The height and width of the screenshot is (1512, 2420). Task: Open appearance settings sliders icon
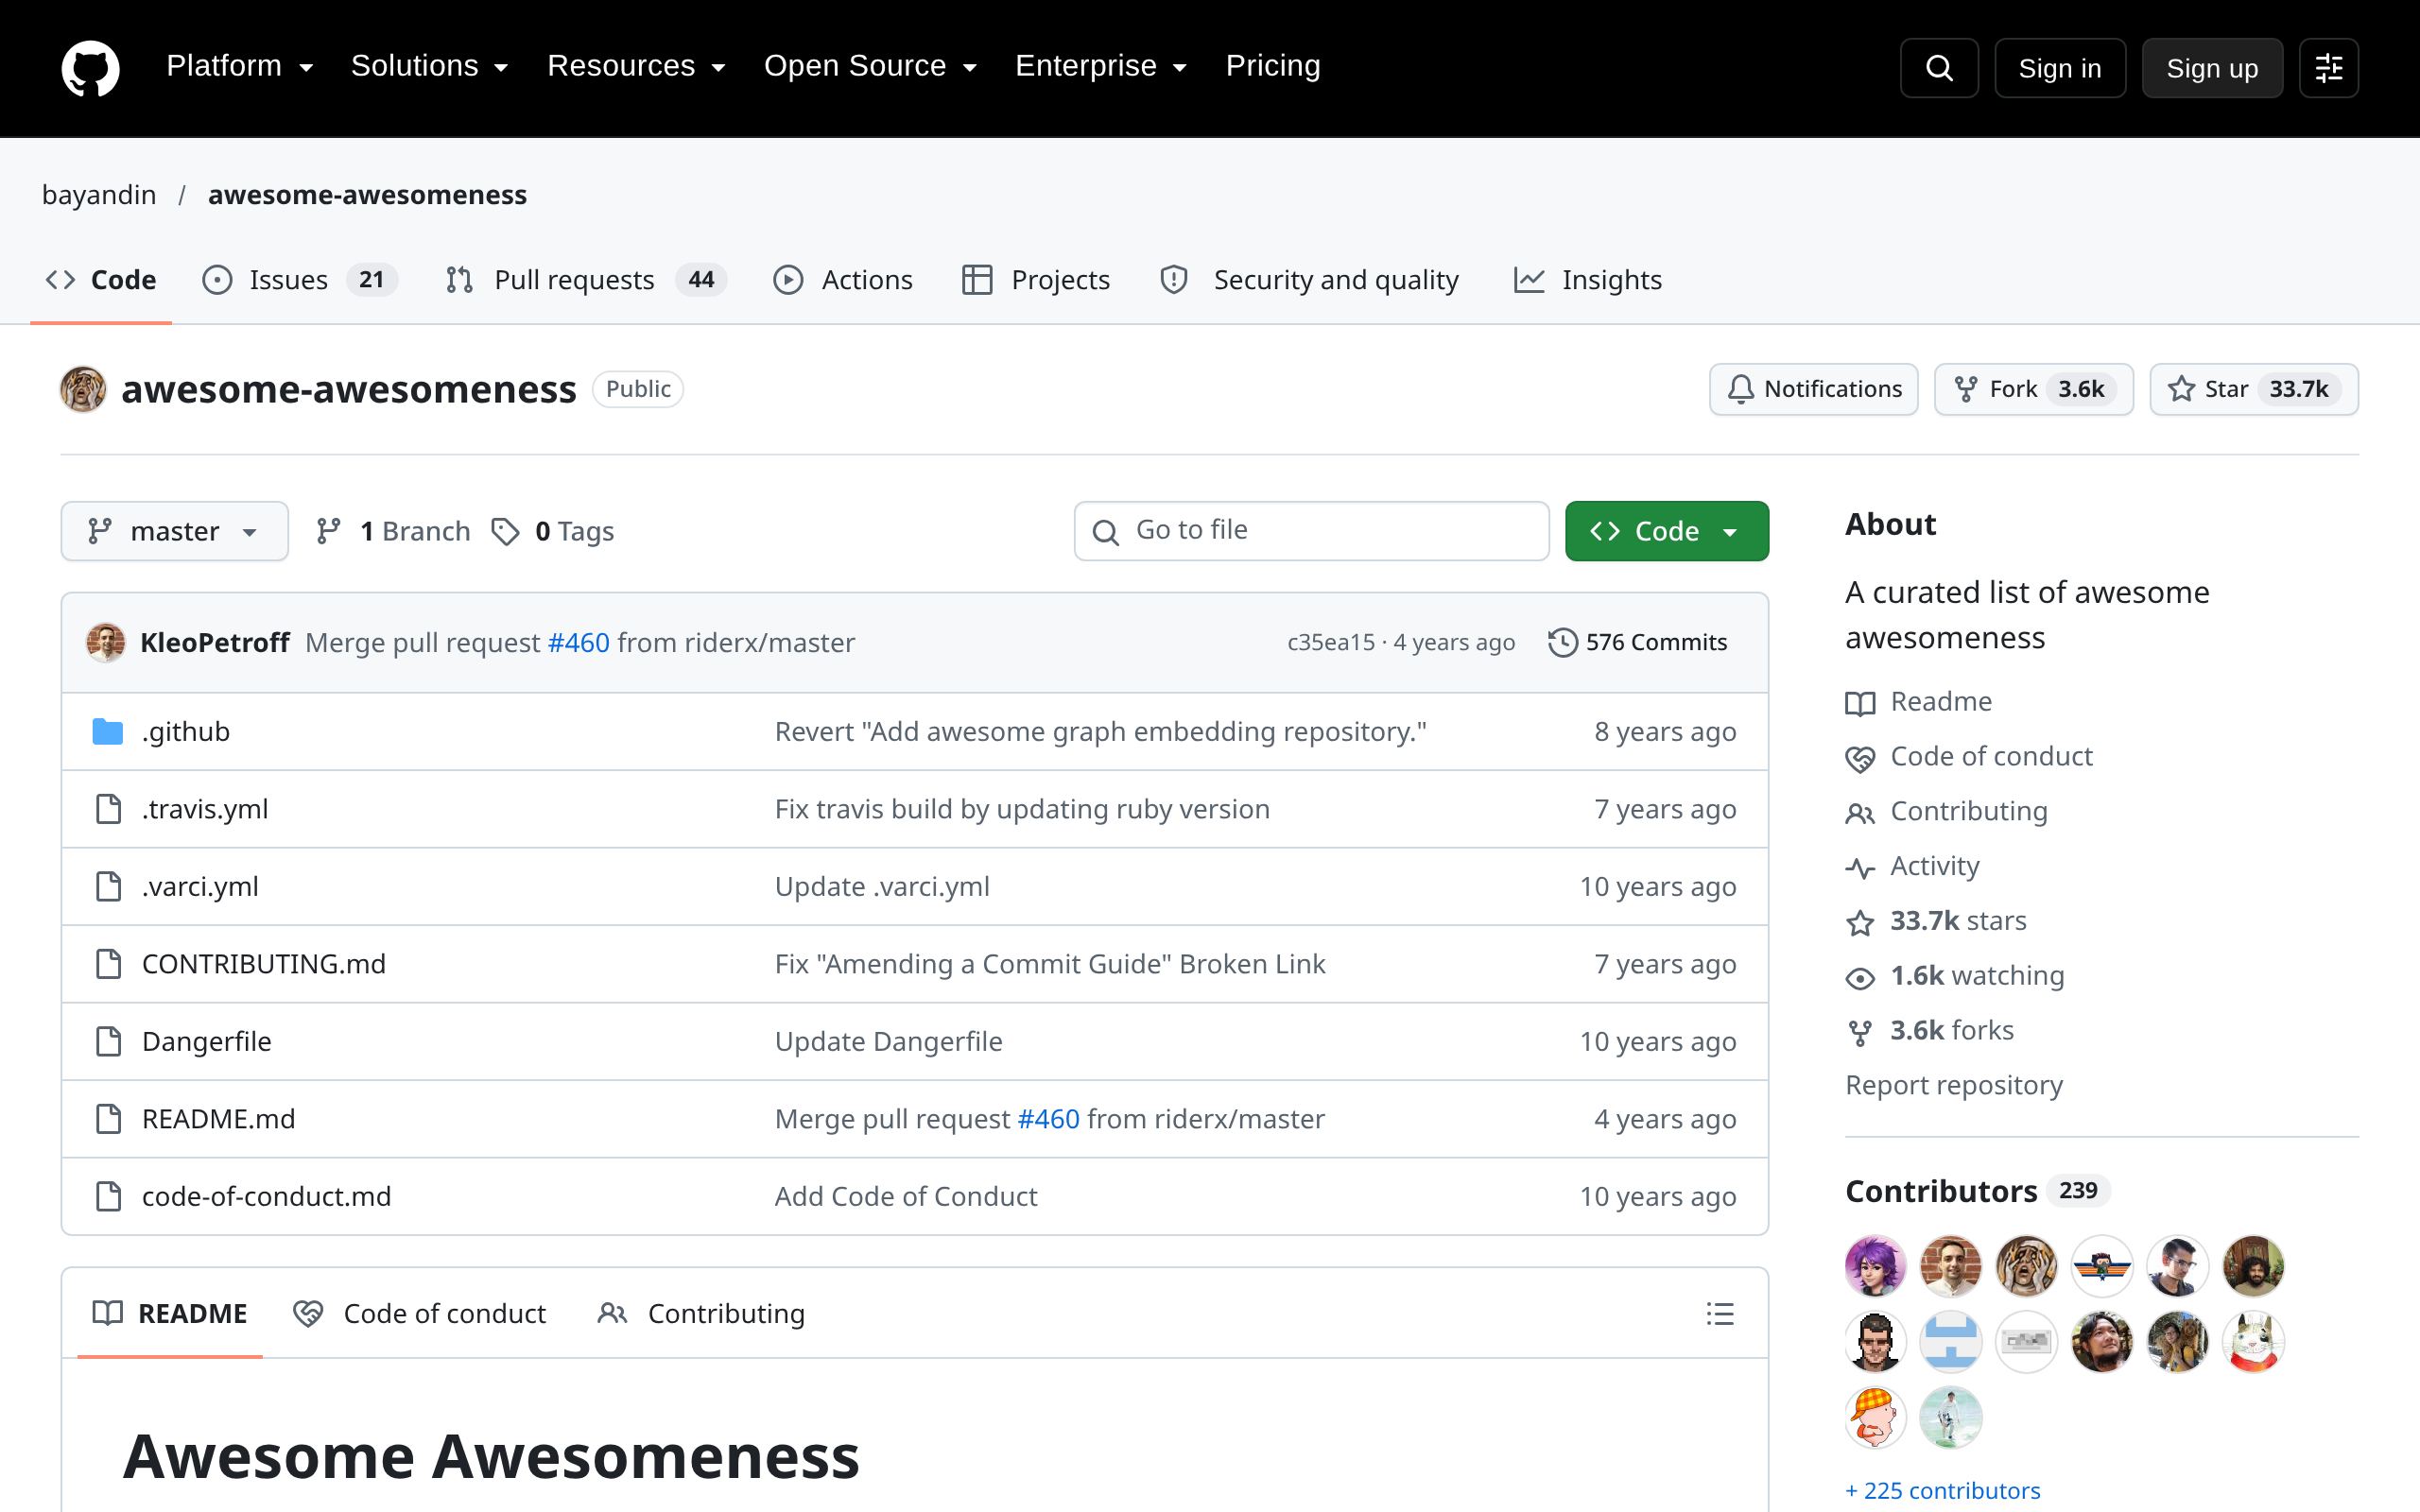[2328, 68]
